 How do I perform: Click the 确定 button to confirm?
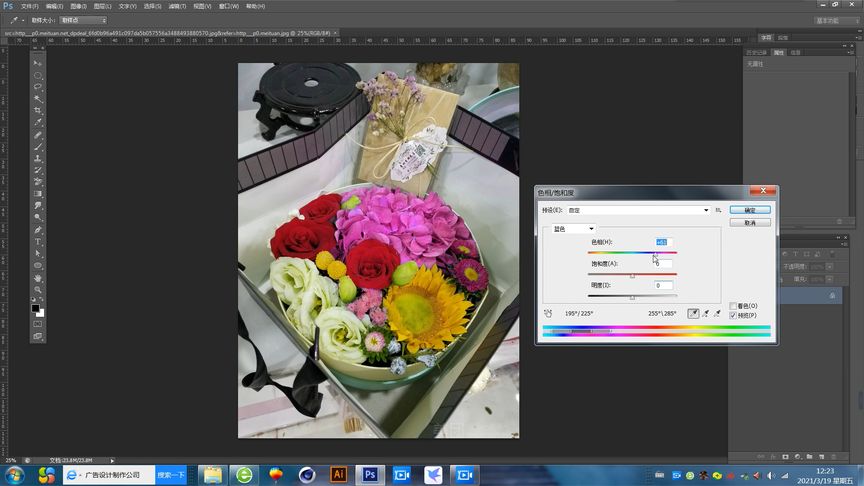click(x=749, y=210)
